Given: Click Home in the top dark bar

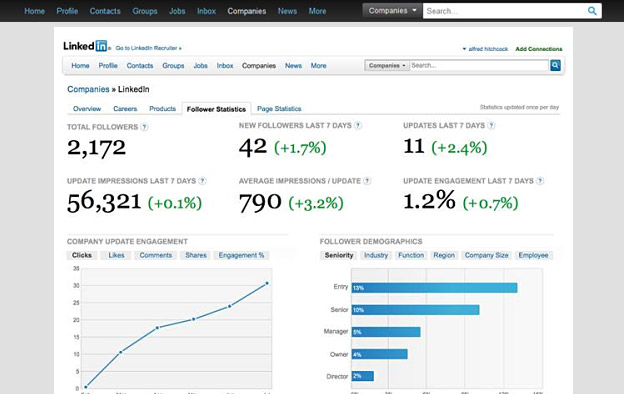Looking at the screenshot, I should 34,11.
